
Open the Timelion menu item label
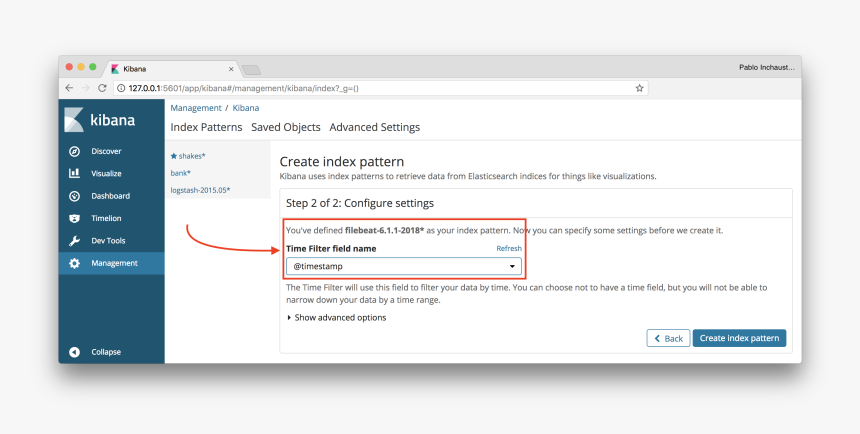pos(106,218)
